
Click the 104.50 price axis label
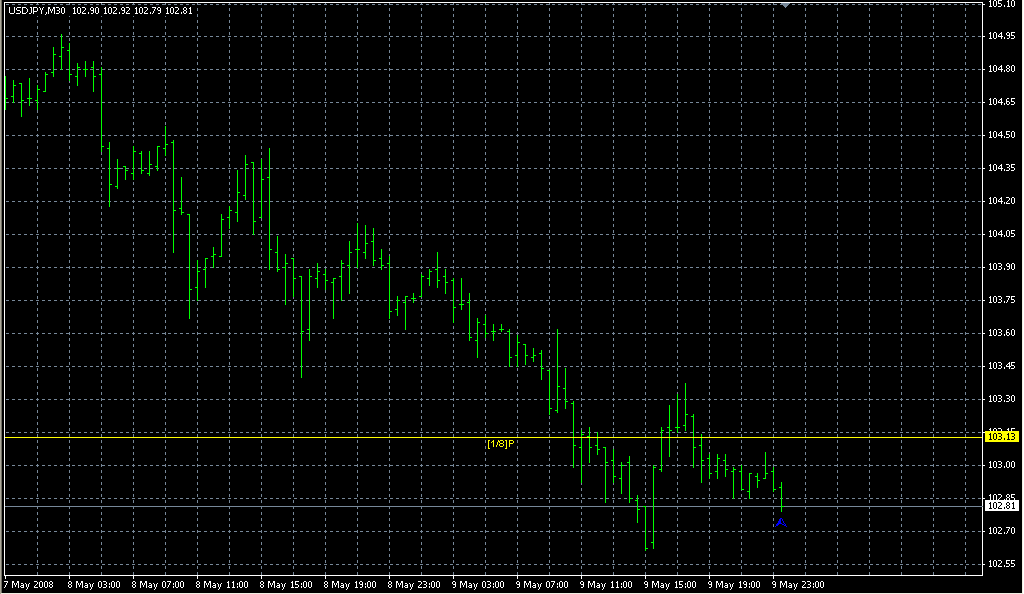tap(1002, 135)
